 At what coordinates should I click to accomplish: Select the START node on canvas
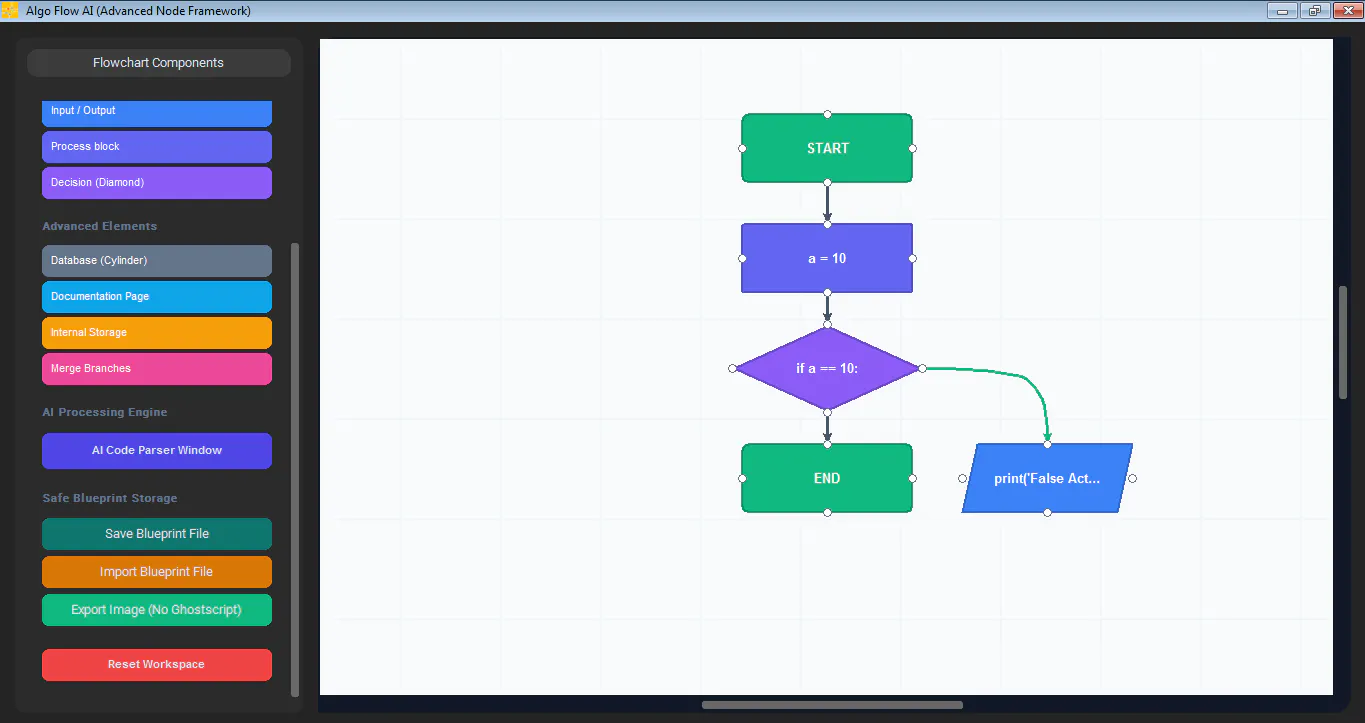point(827,148)
